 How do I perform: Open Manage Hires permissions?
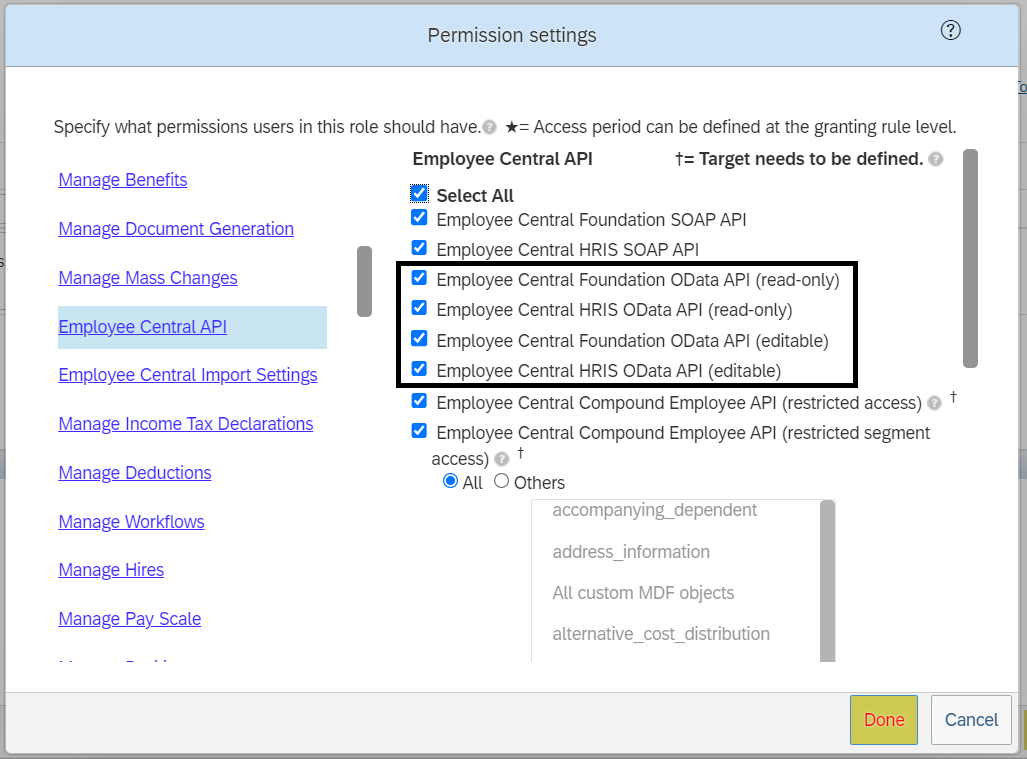click(x=111, y=570)
